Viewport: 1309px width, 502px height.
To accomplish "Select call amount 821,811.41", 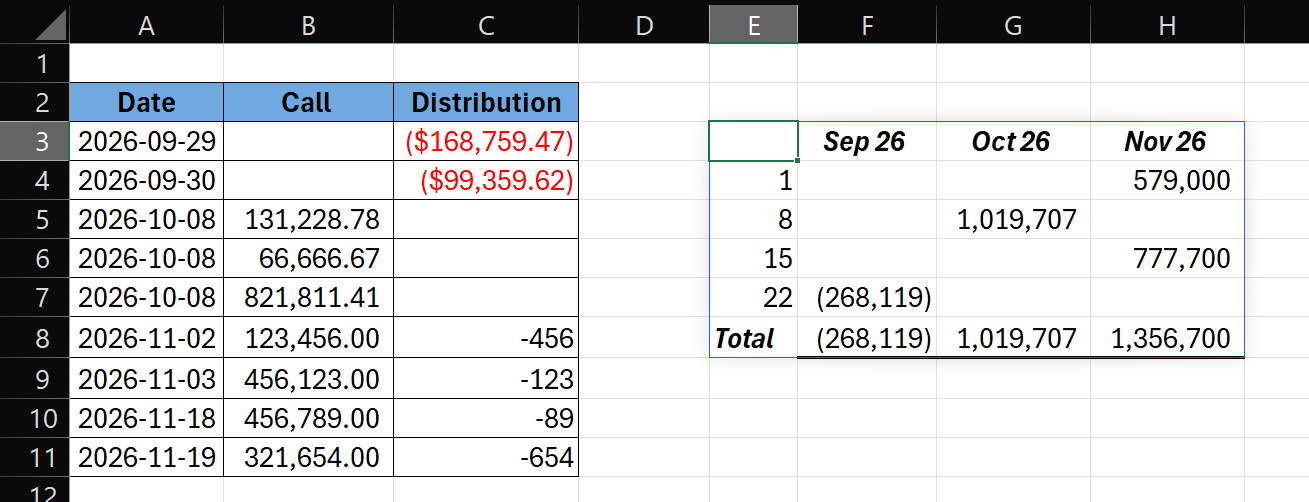I will 308,298.
